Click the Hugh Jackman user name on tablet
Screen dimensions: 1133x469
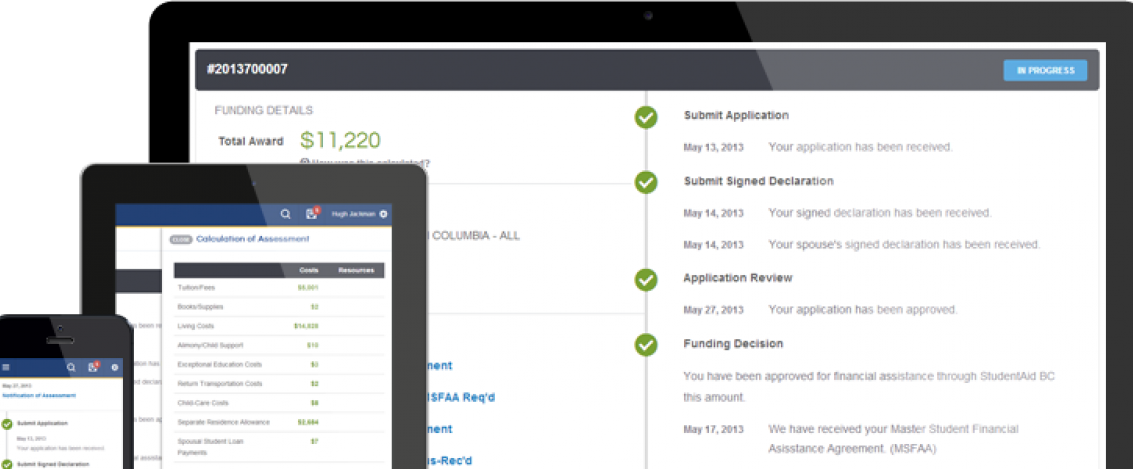pos(354,214)
